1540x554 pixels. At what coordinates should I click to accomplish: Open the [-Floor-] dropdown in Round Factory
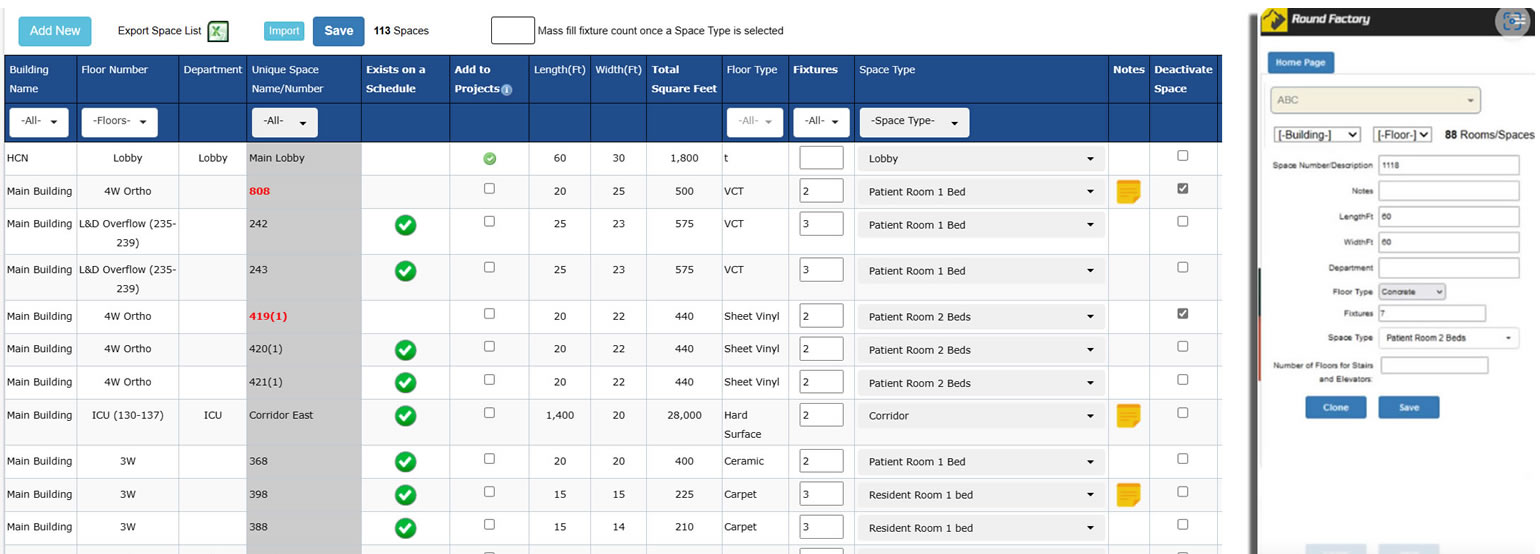point(1403,134)
